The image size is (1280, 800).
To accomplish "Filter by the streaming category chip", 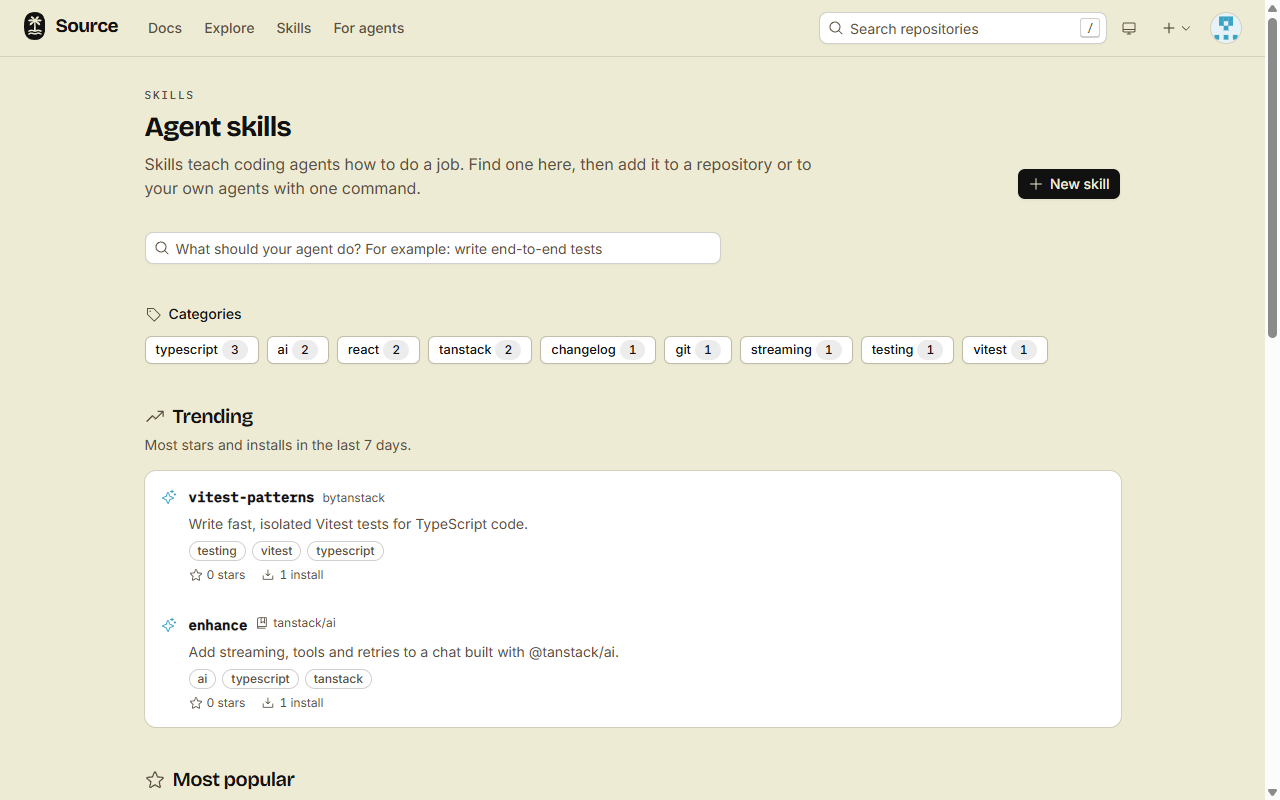I will pos(796,350).
